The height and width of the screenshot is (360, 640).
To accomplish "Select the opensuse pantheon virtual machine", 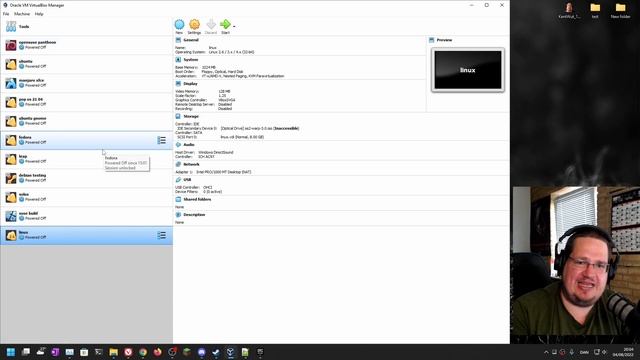I will tap(87, 45).
